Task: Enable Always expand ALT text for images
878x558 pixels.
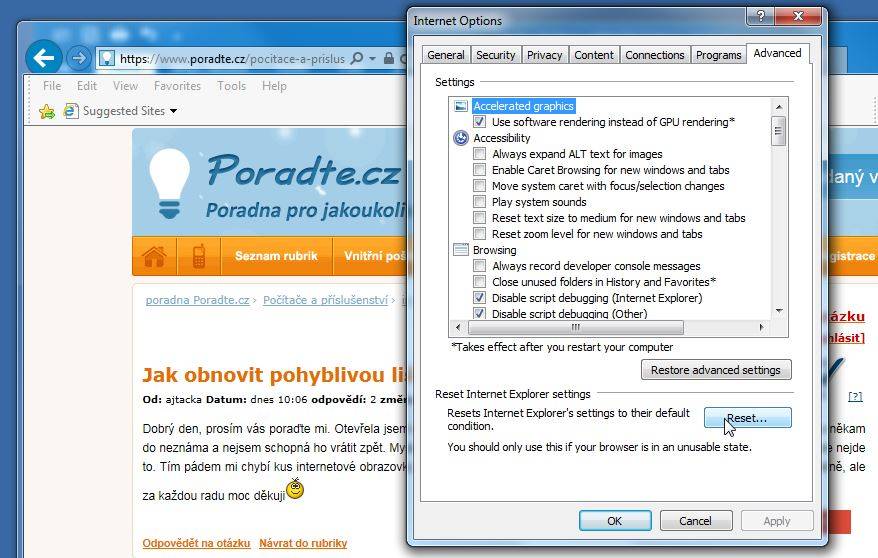Action: [x=479, y=153]
